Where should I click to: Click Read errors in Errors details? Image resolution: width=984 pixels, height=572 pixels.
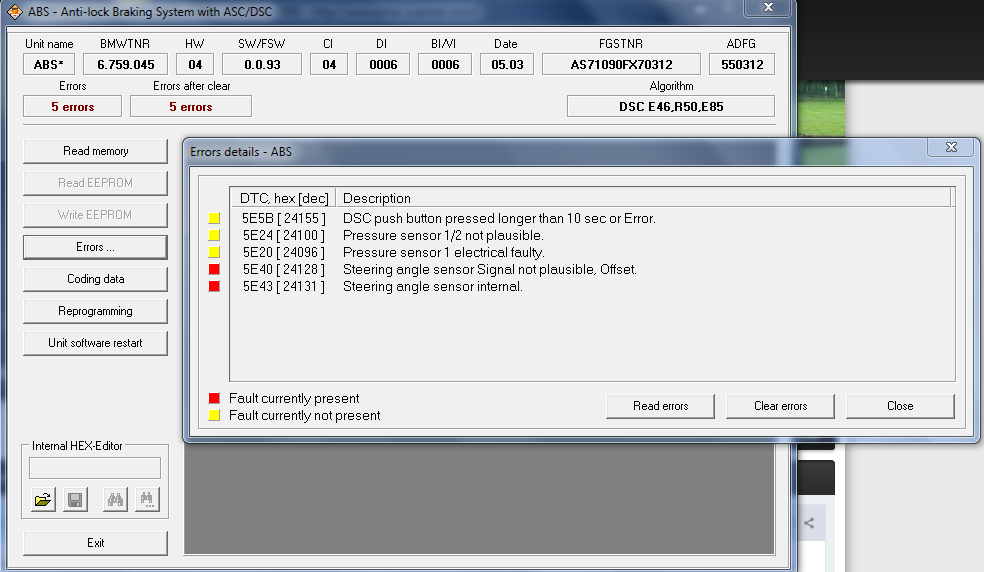[660, 406]
